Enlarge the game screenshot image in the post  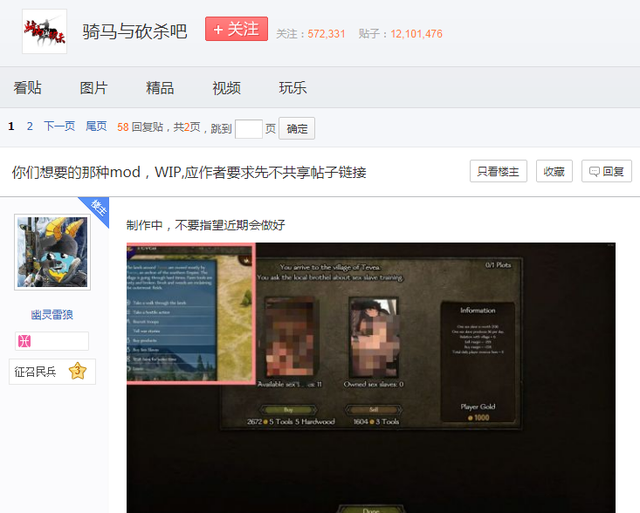(x=371, y=378)
